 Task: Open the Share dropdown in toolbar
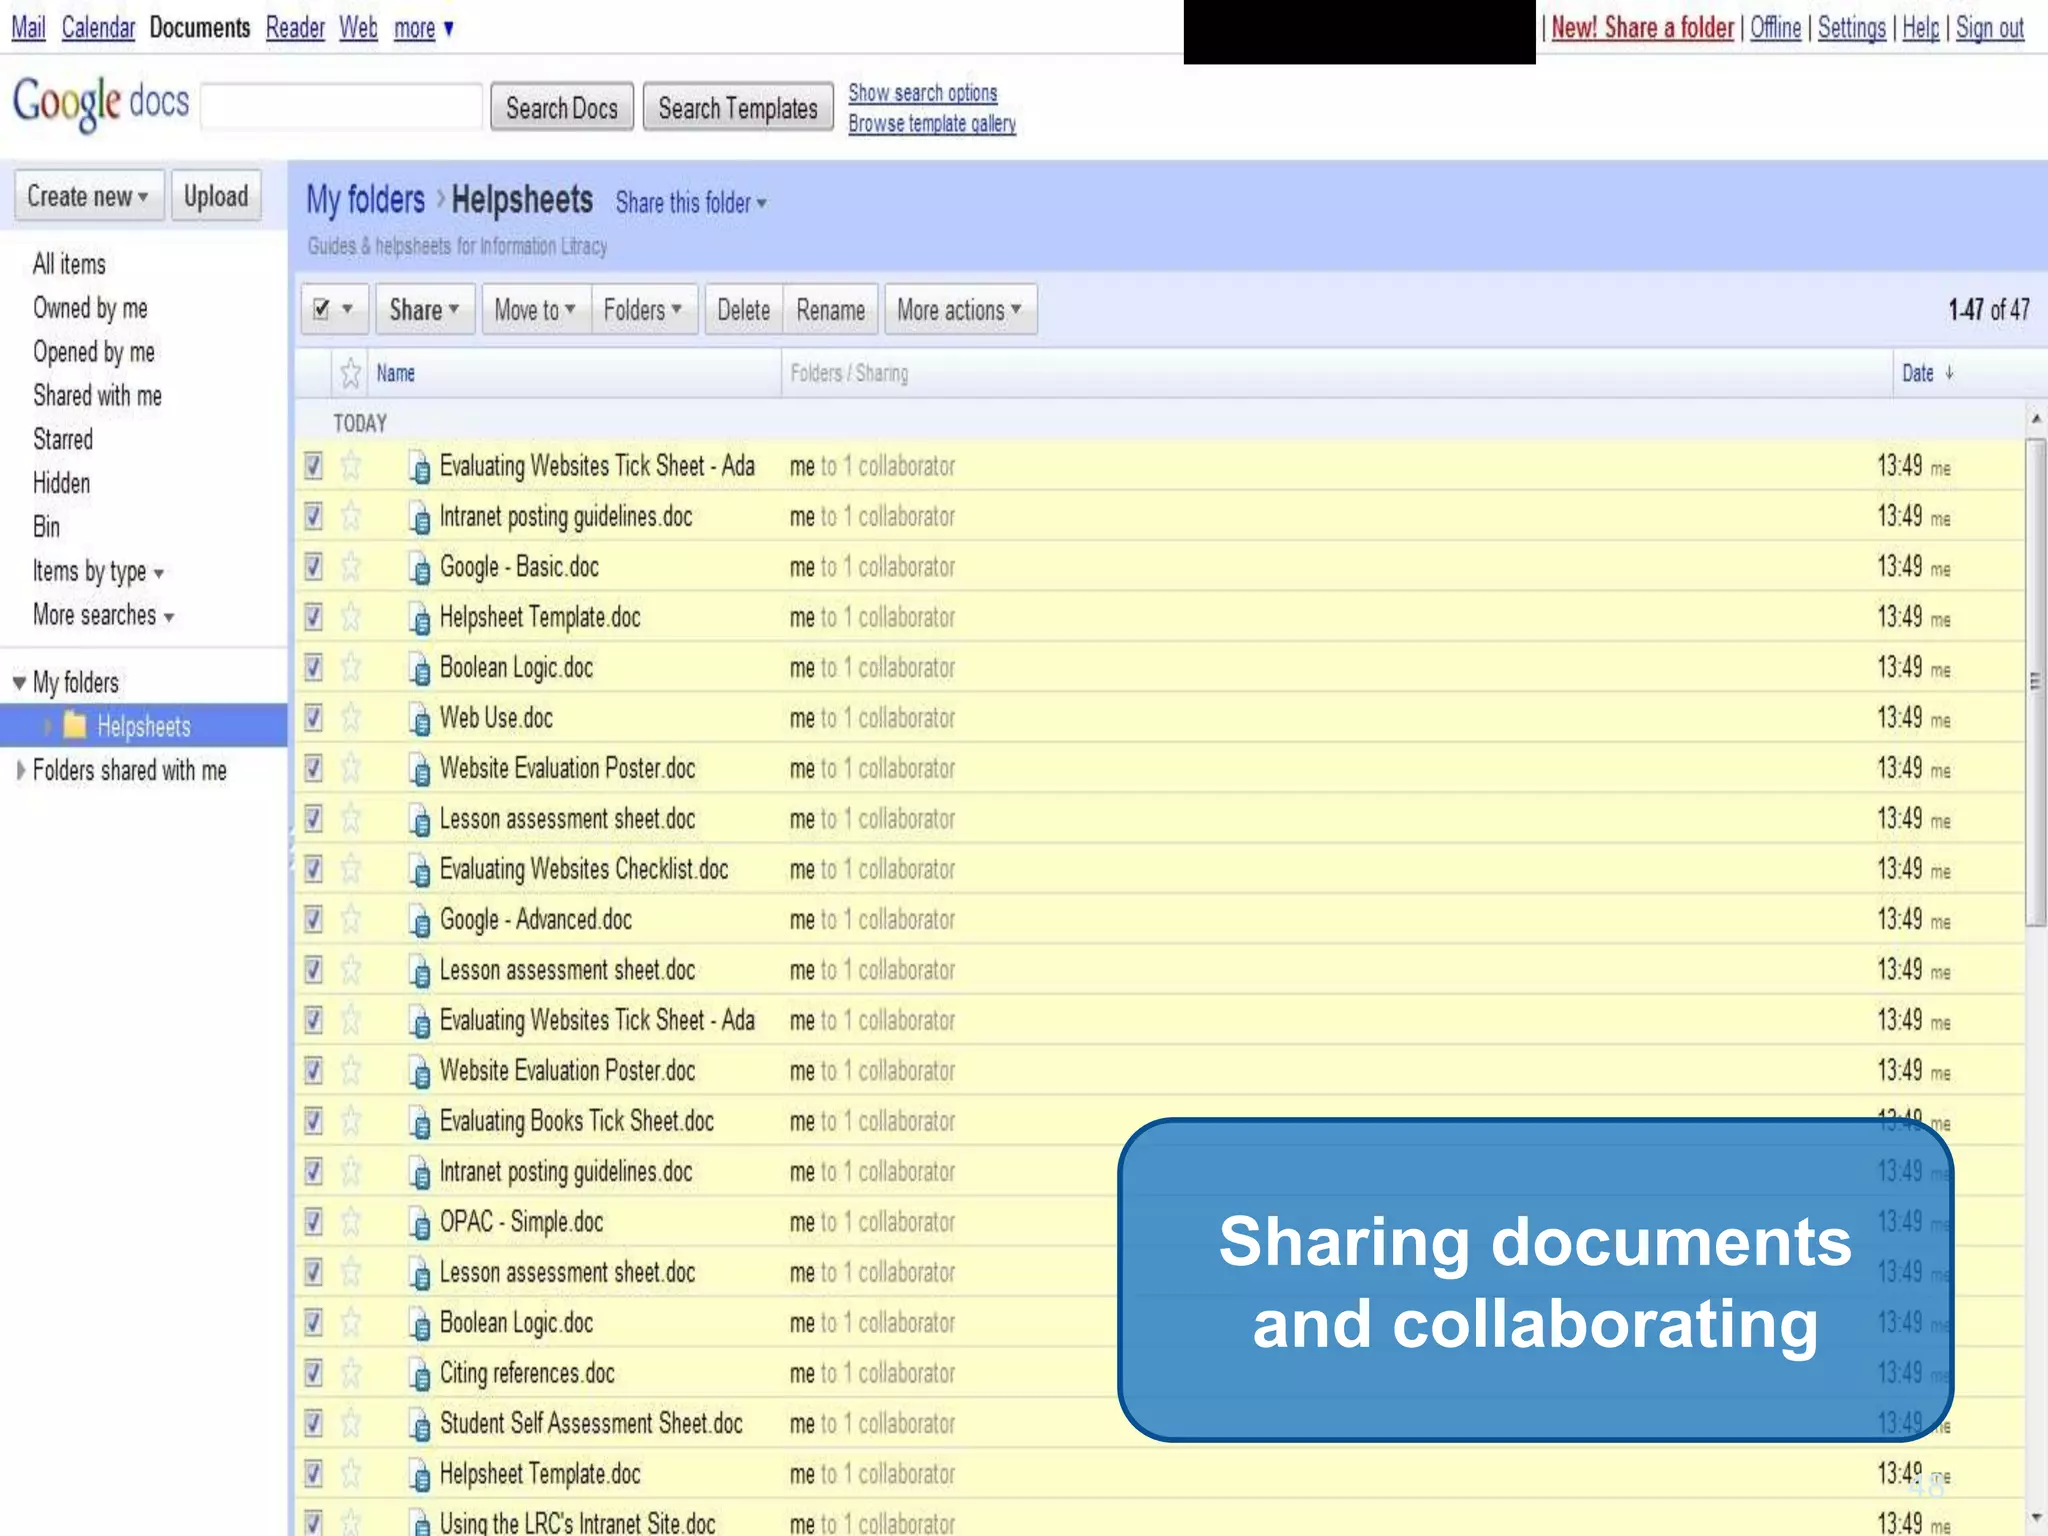(x=424, y=310)
